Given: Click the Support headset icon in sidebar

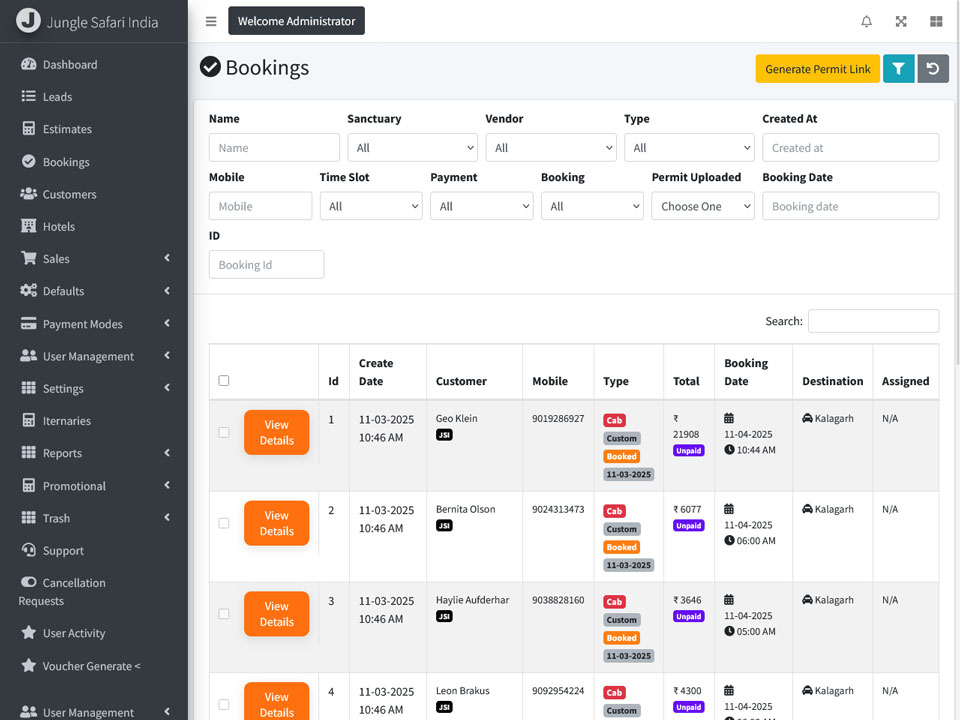Looking at the screenshot, I should [29, 549].
